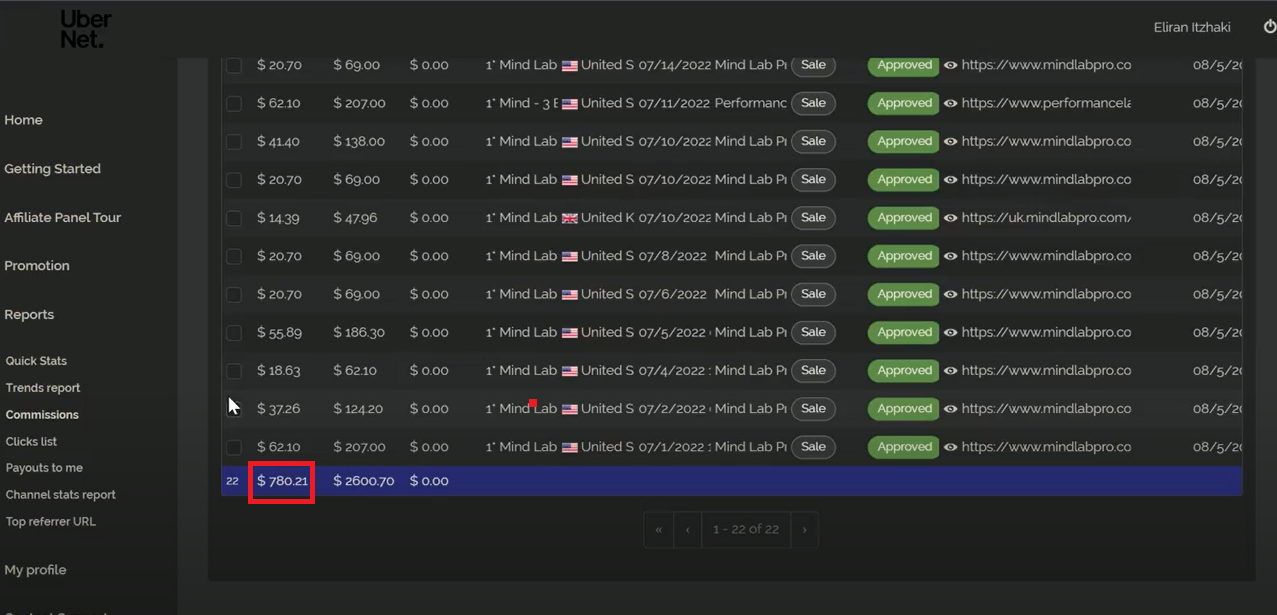Open the Trends report
The width and height of the screenshot is (1277, 615).
click(43, 388)
